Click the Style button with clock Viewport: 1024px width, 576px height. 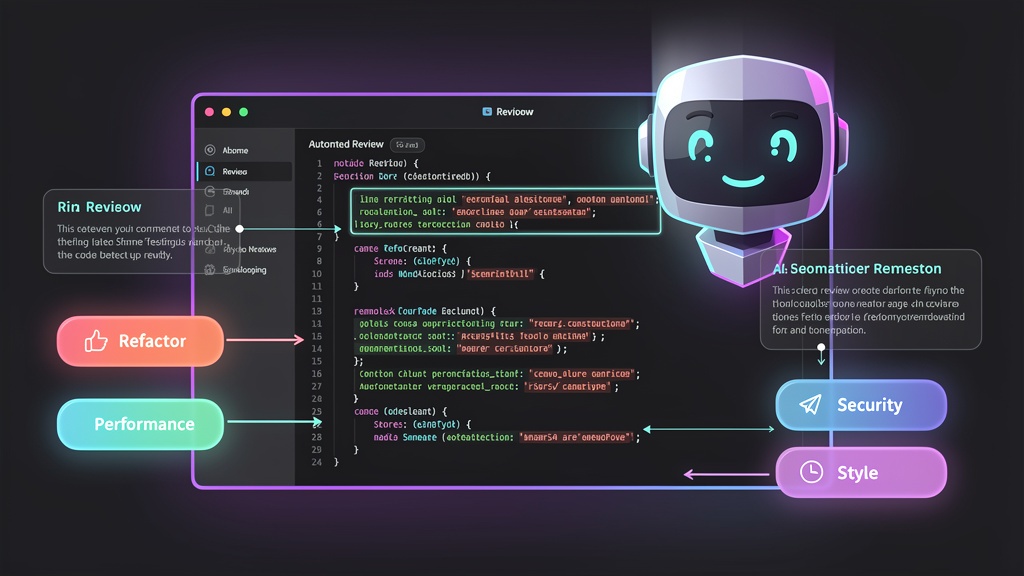click(861, 472)
